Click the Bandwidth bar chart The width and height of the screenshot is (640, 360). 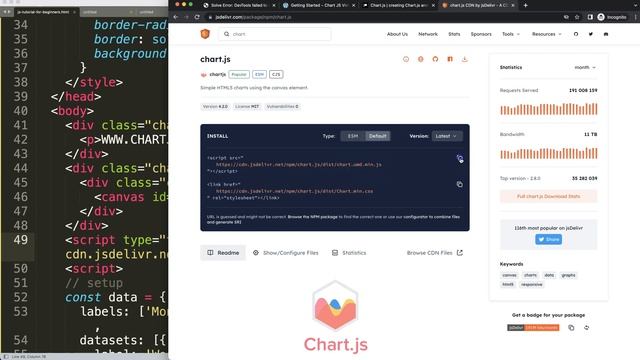point(549,153)
